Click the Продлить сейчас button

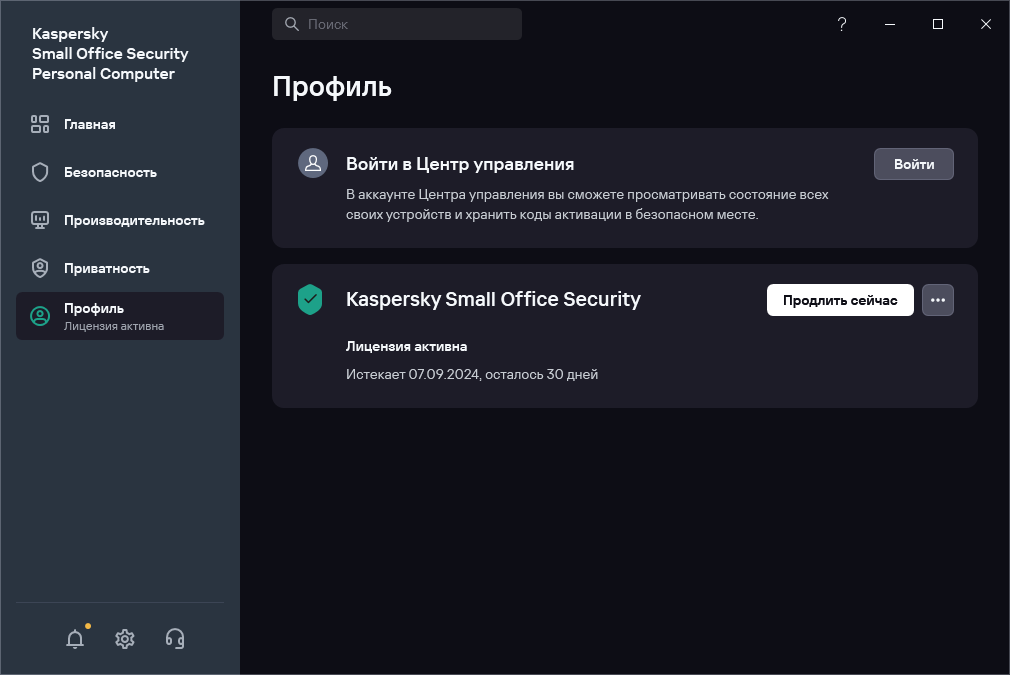(839, 300)
